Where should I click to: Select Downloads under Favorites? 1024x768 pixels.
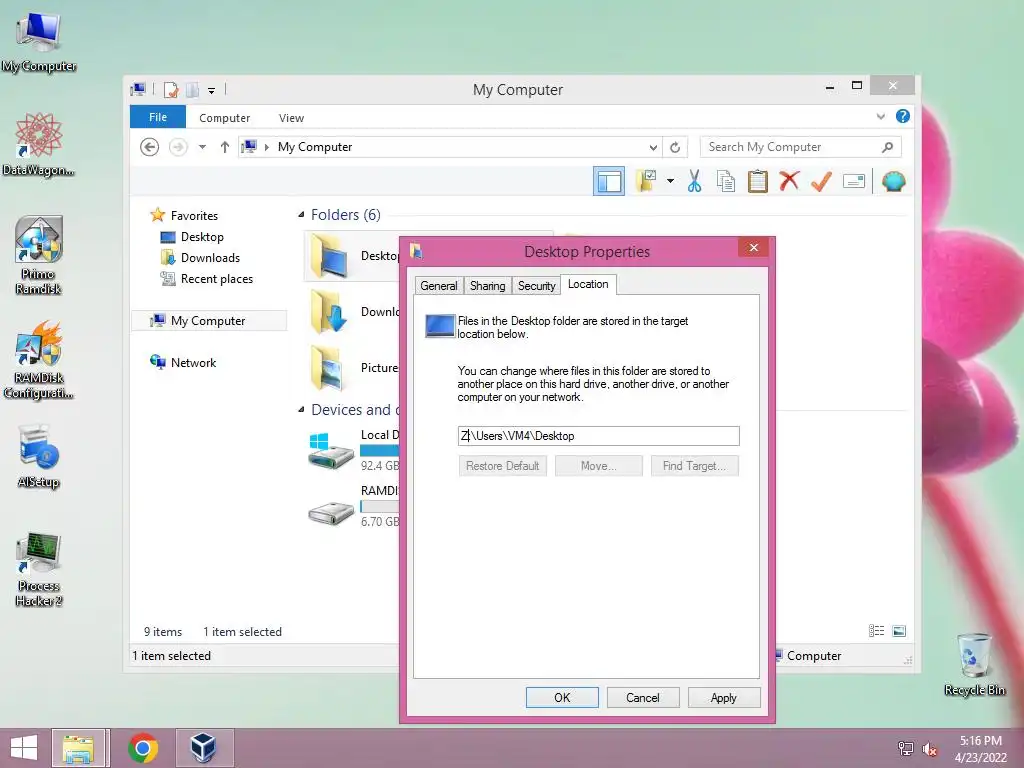[200, 258]
